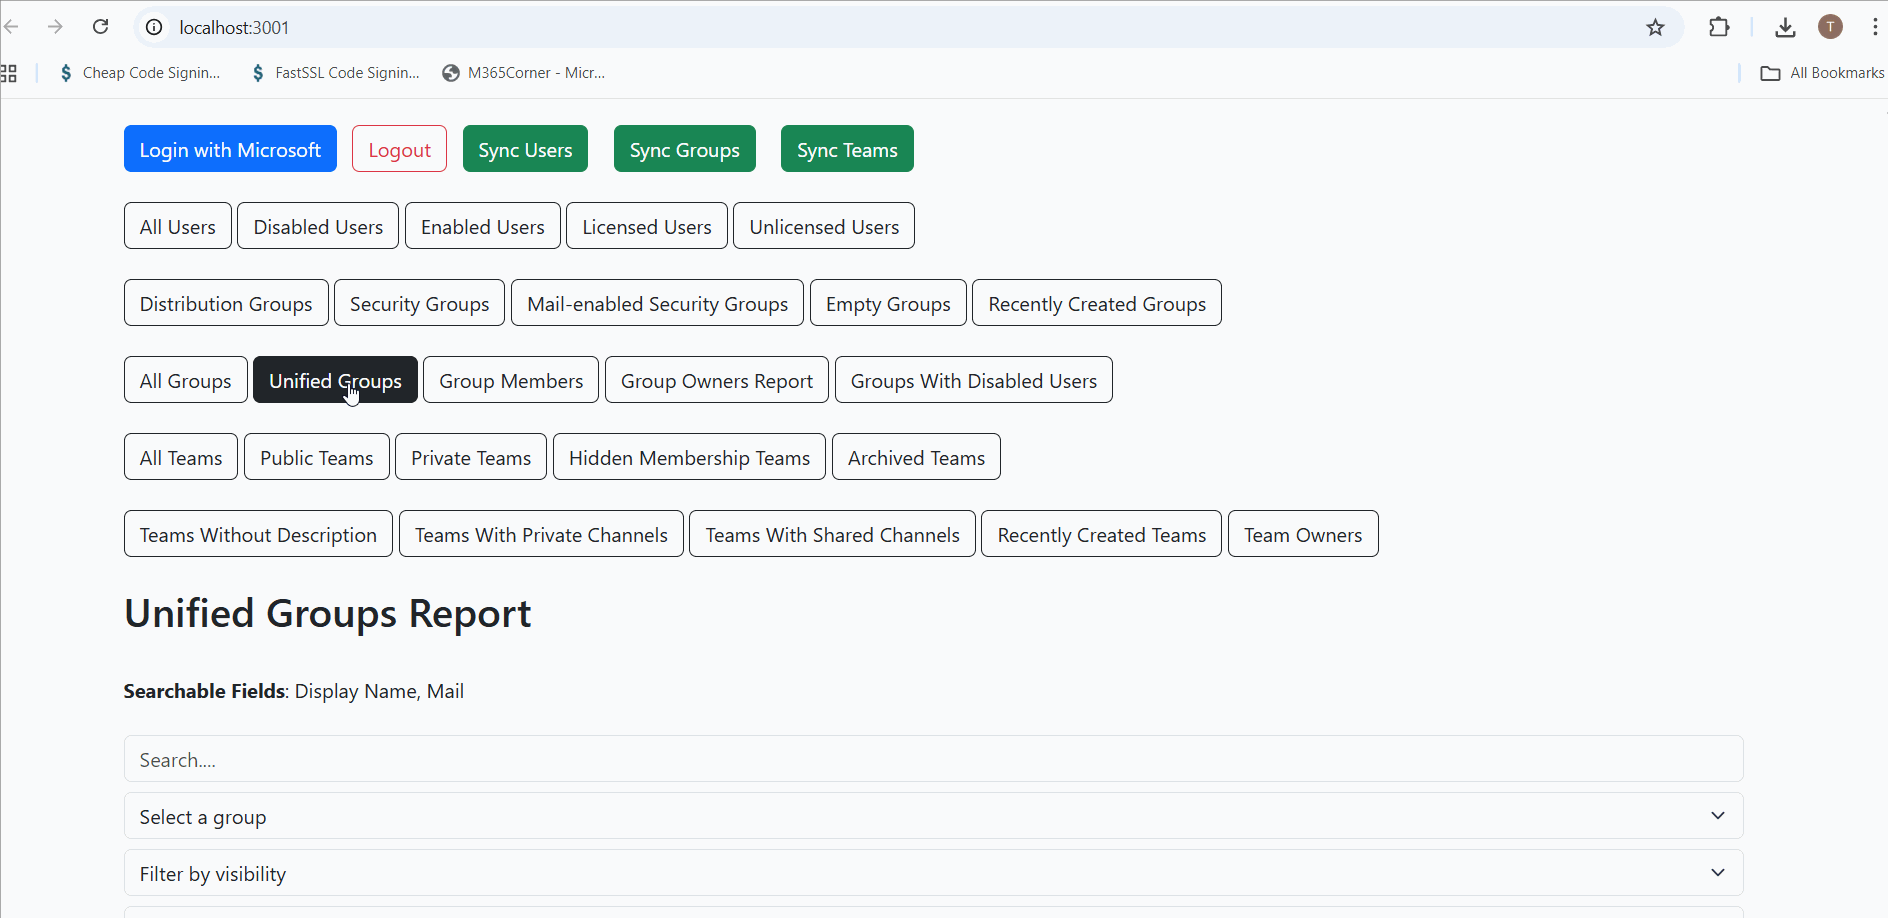This screenshot has width=1888, height=918.
Task: Click the profile avatar icon
Action: click(1830, 27)
